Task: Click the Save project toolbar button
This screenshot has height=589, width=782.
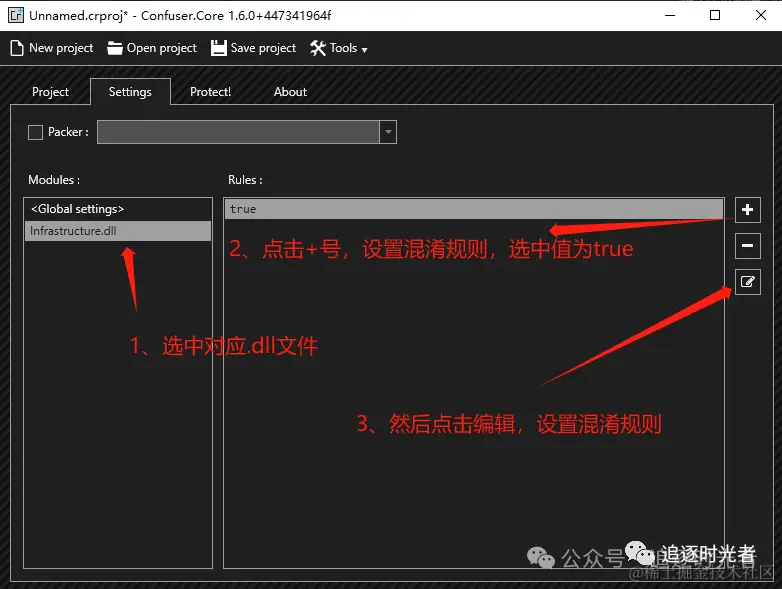Action: 253,48
